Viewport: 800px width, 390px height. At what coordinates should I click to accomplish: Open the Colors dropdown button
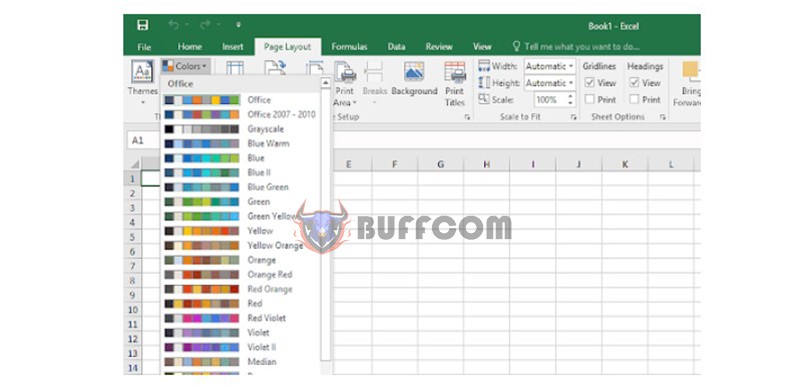[185, 66]
